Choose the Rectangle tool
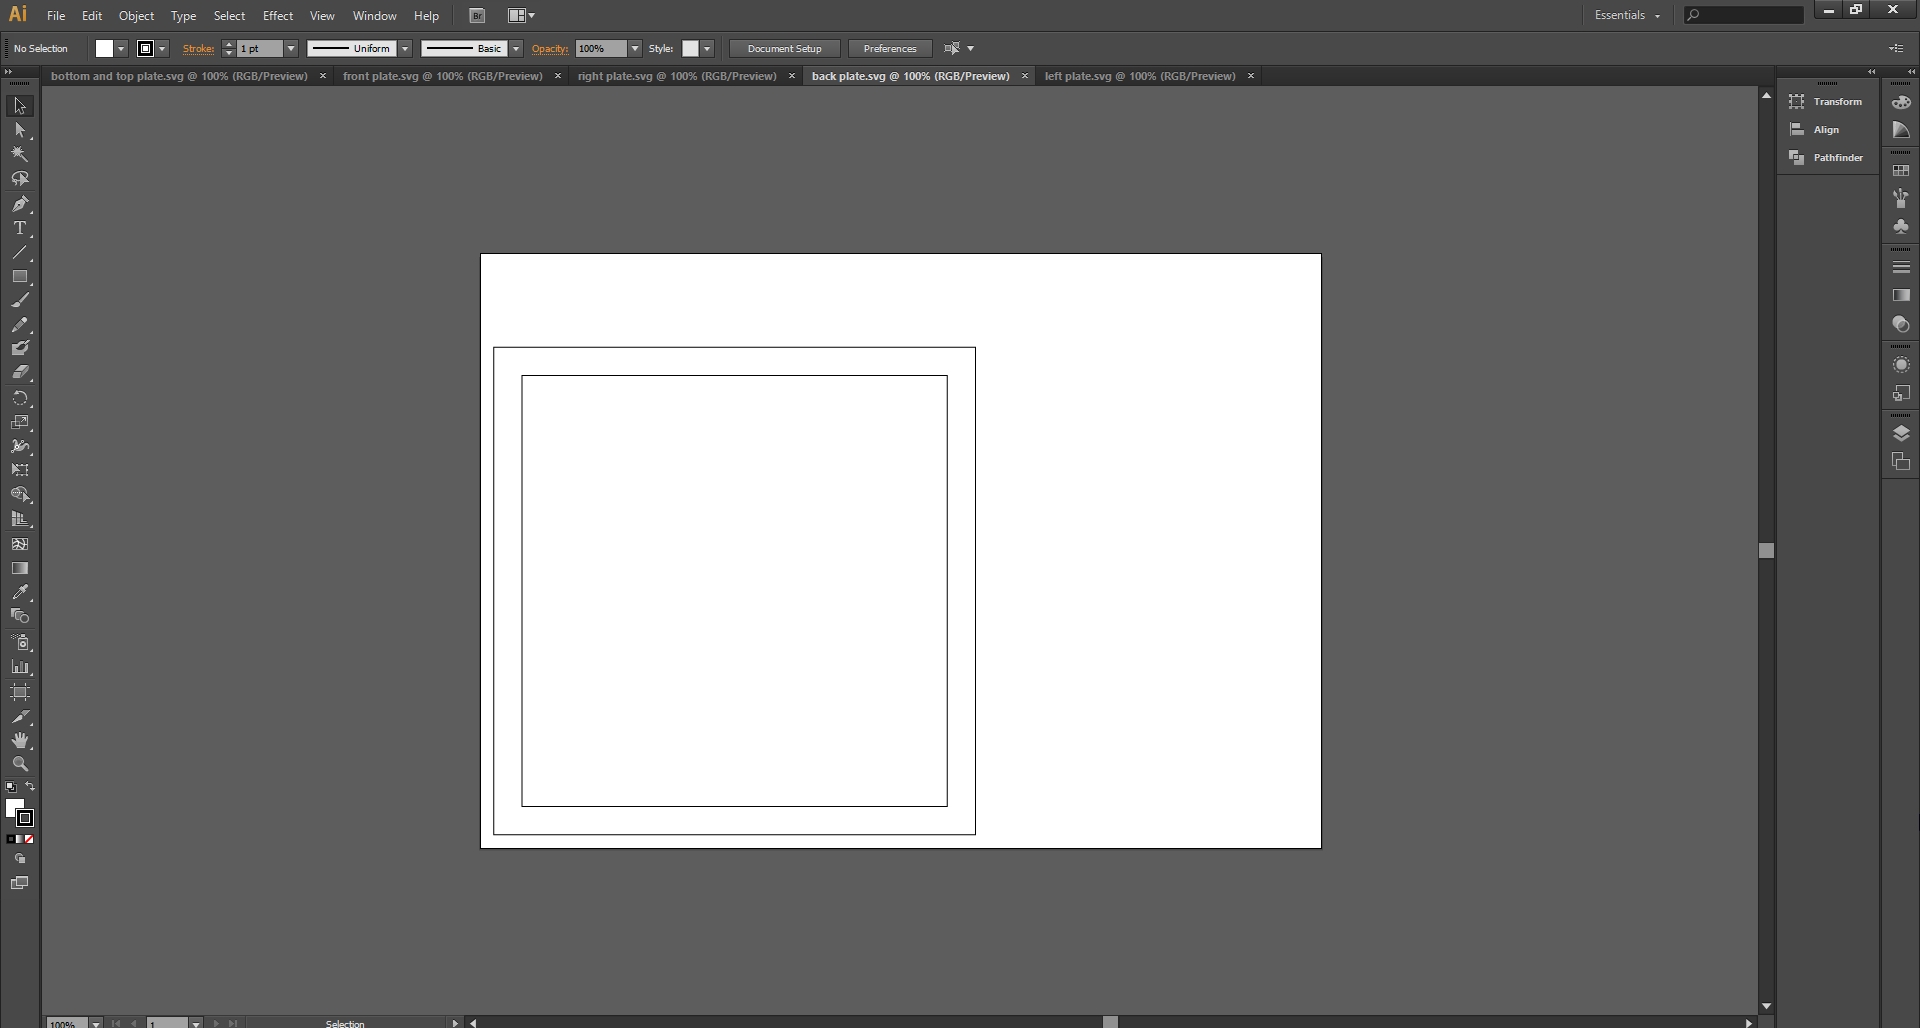 pos(20,276)
